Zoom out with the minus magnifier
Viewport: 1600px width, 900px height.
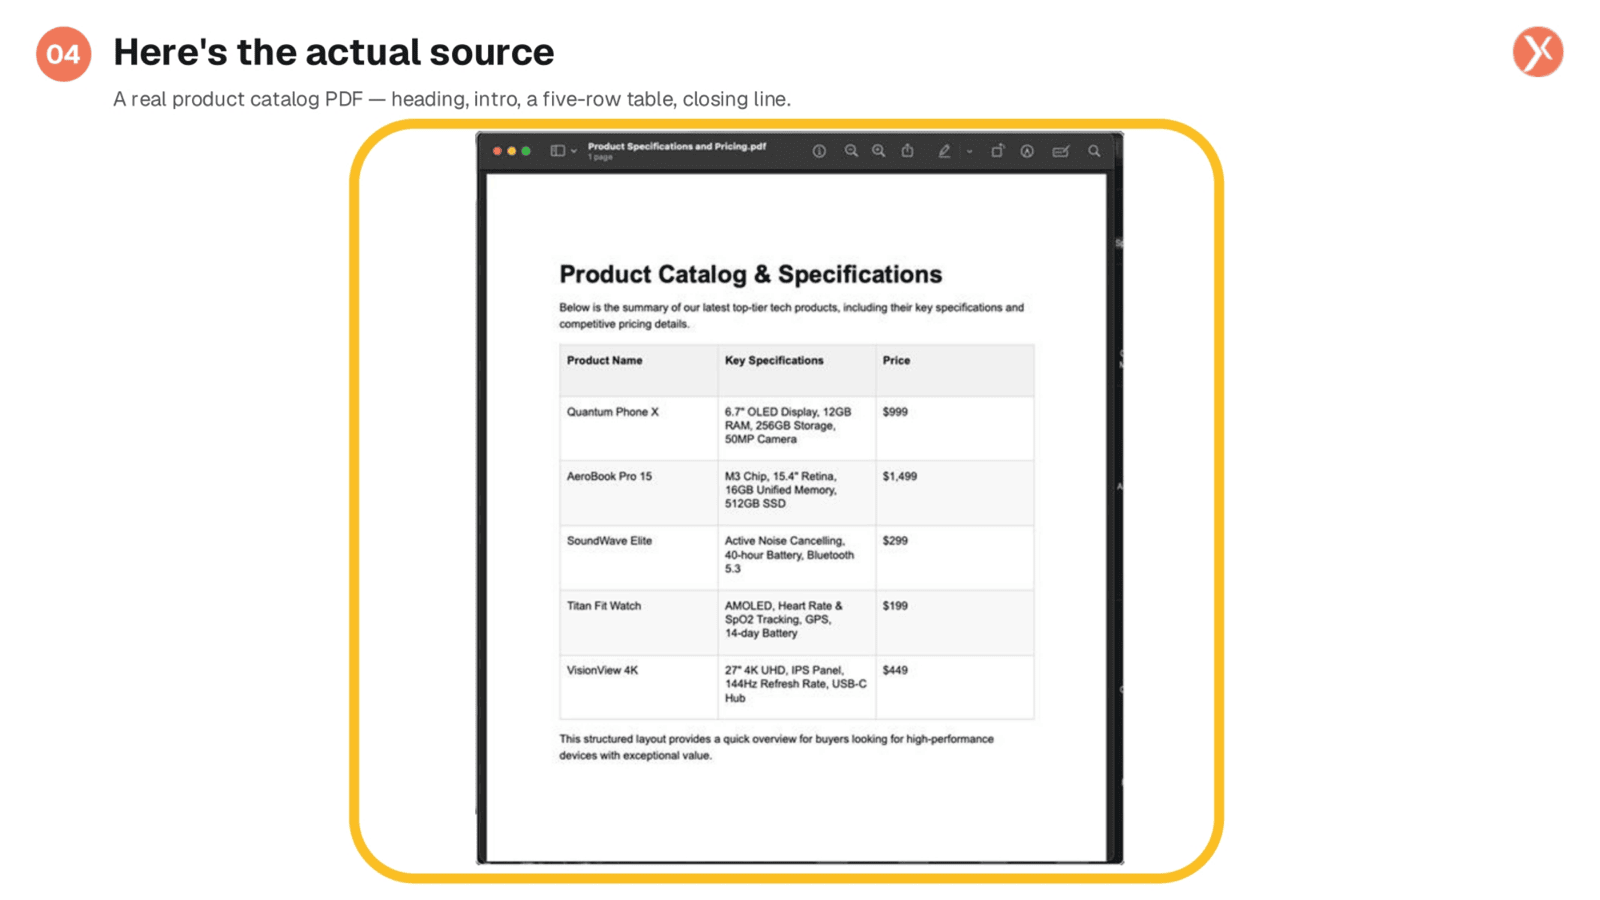(851, 151)
